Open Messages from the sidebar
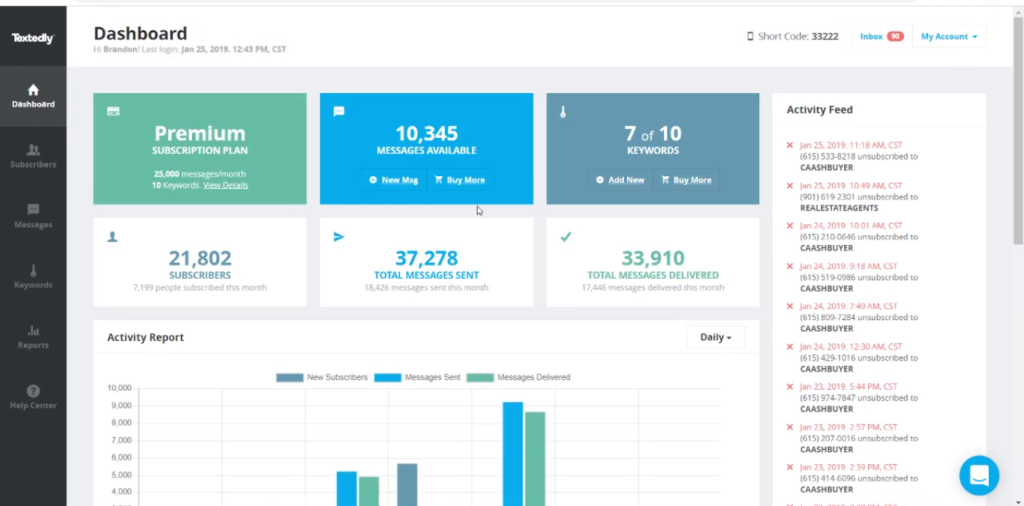The width and height of the screenshot is (1024, 506). click(x=33, y=216)
